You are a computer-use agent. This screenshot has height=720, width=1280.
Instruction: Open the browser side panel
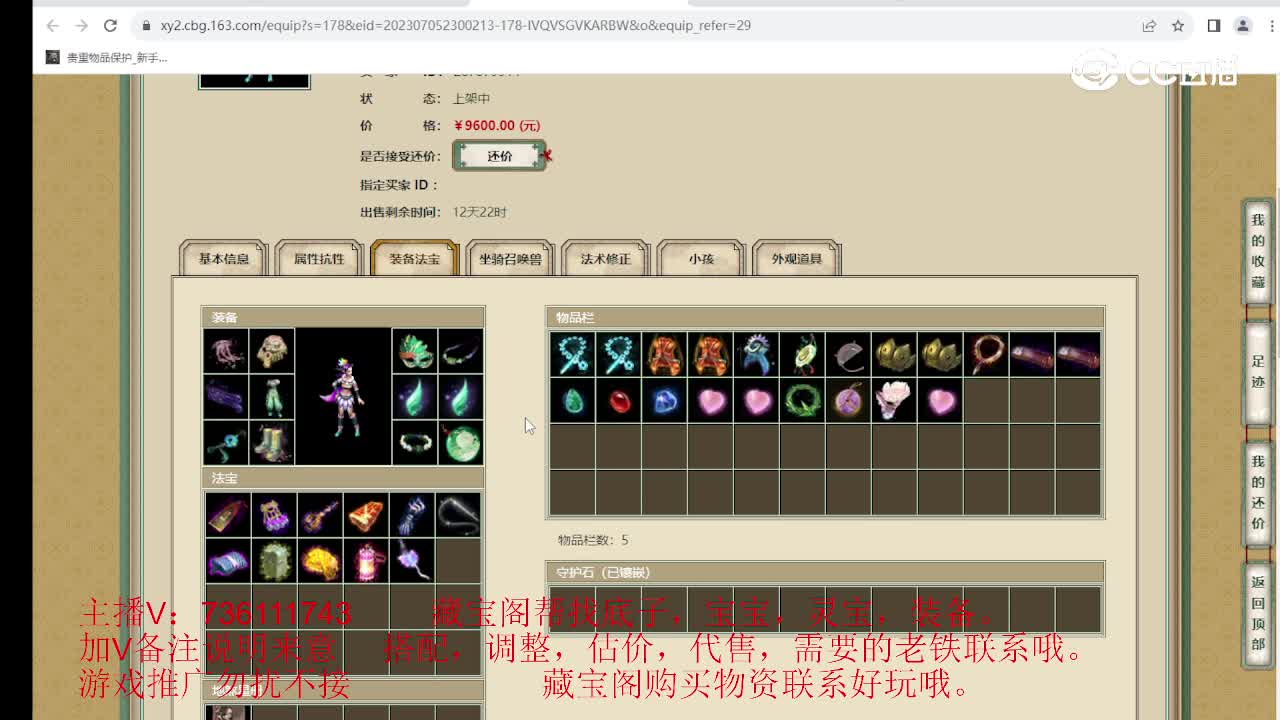[1213, 25]
